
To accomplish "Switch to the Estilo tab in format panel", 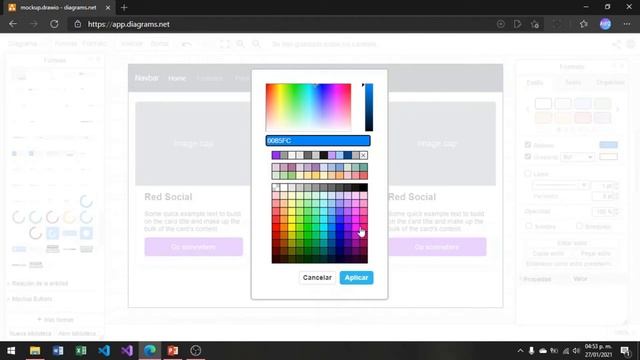I will click(x=534, y=82).
